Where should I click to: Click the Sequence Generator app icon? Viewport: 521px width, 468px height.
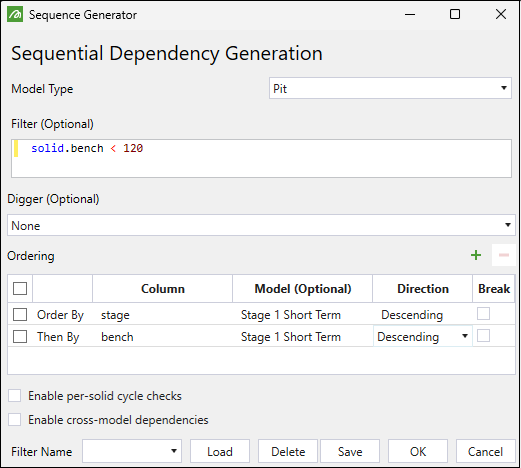15,15
